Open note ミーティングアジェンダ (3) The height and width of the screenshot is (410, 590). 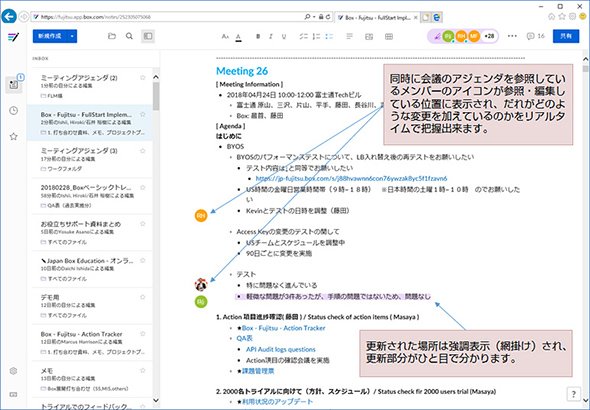(90, 159)
